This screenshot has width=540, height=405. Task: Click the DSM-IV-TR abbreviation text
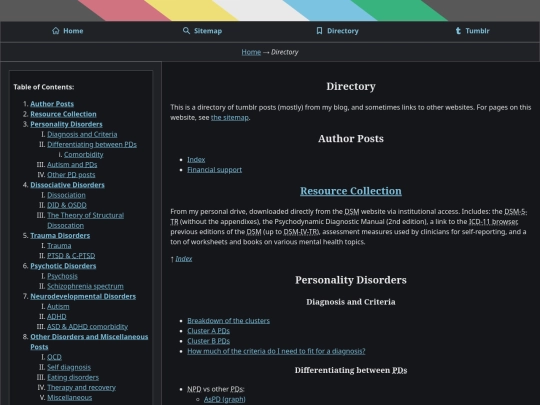coord(301,232)
